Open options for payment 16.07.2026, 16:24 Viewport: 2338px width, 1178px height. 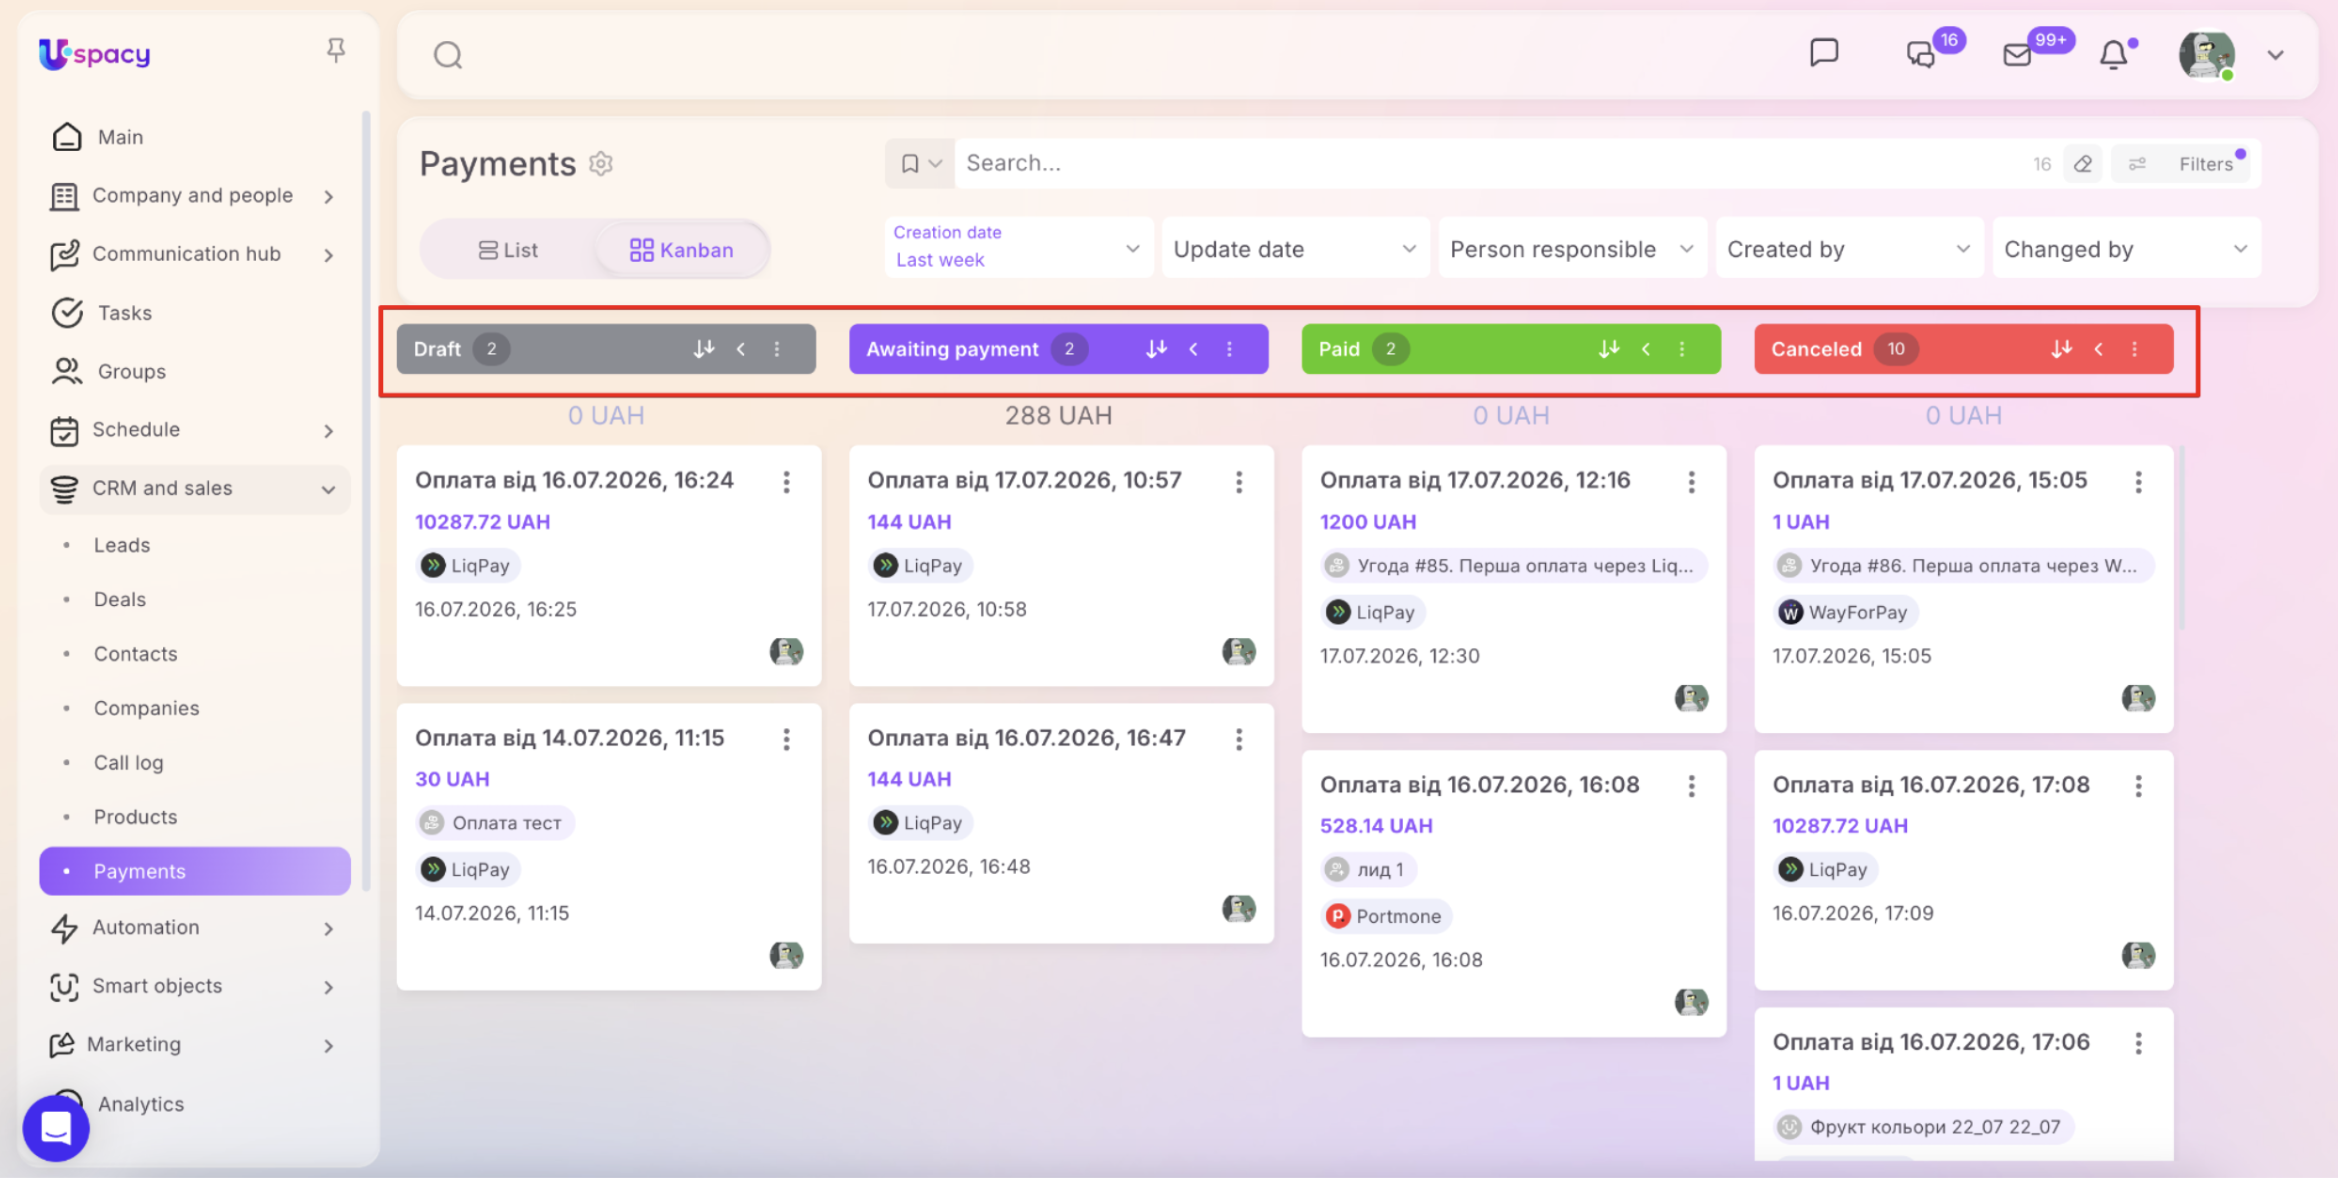pyautogui.click(x=787, y=482)
